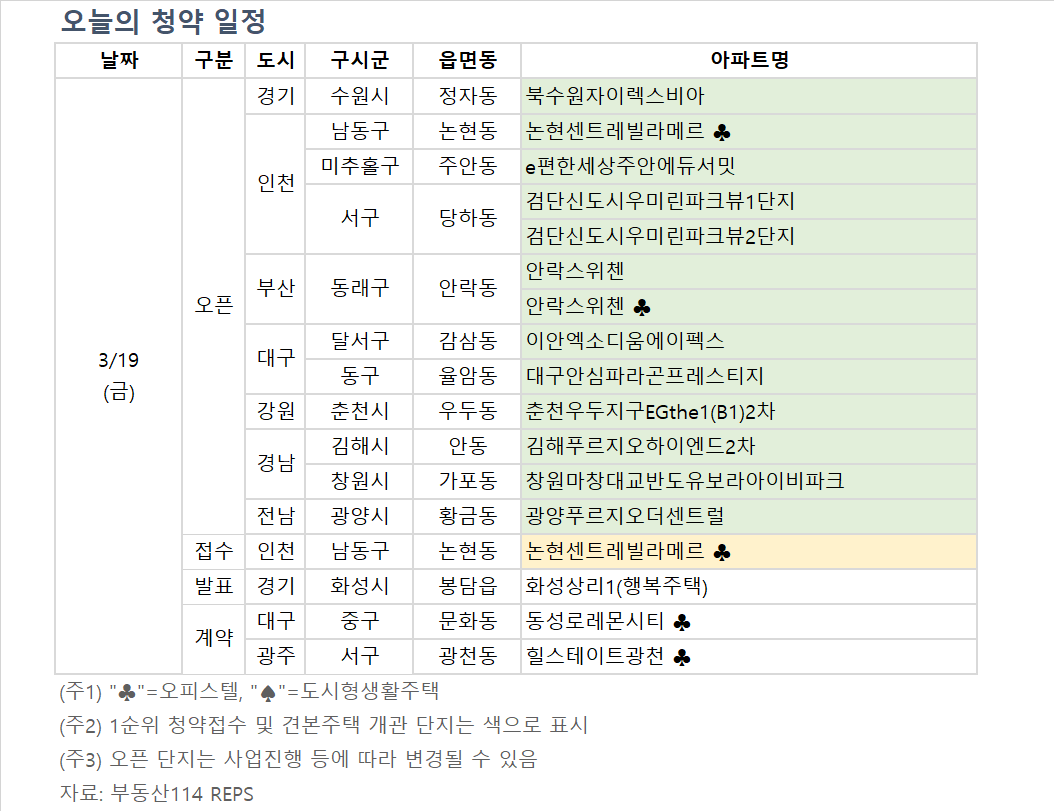Click the club icon in the yellow 접수 row
Viewport: 1054px width, 811px height.
click(x=724, y=552)
